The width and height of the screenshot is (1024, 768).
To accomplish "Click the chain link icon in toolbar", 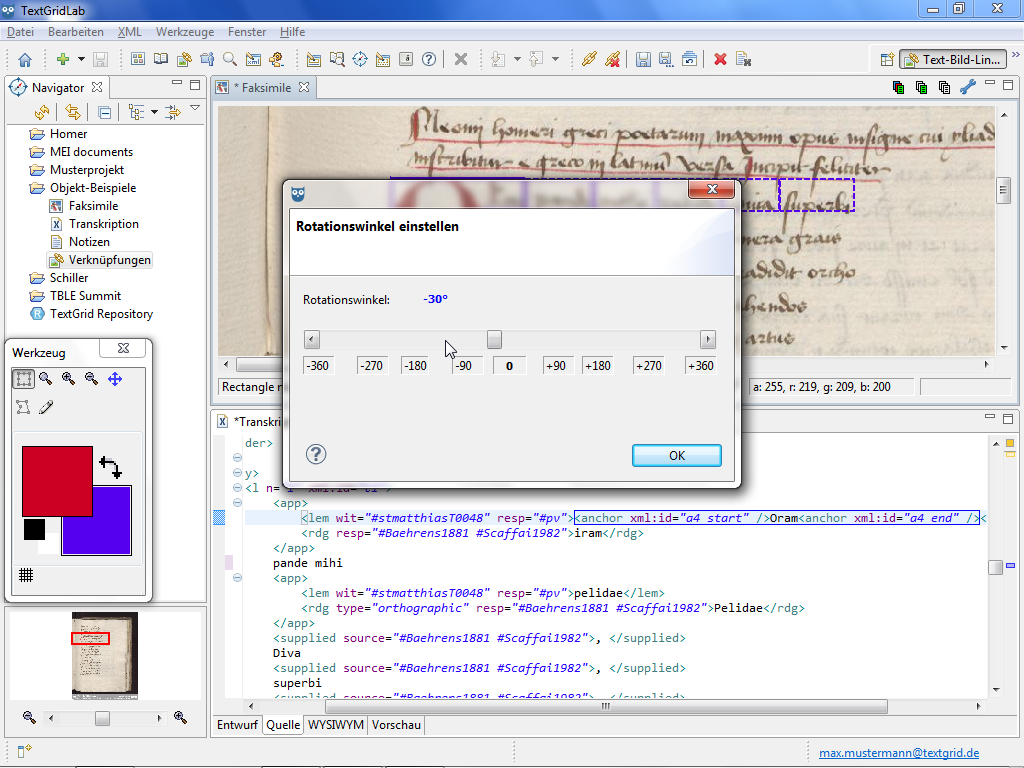I will click(x=589, y=59).
